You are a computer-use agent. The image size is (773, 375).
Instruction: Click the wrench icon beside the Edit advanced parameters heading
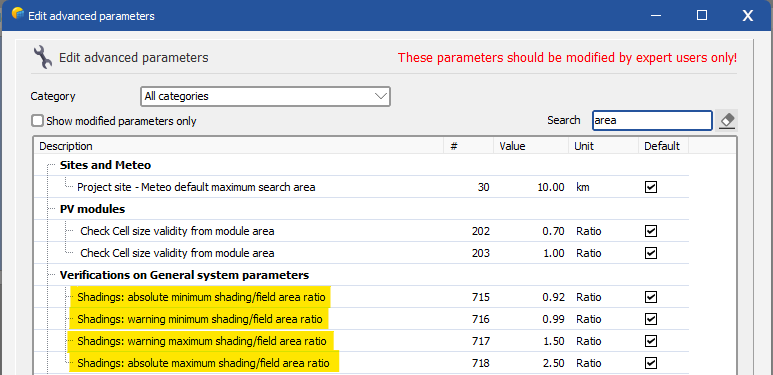[42, 58]
